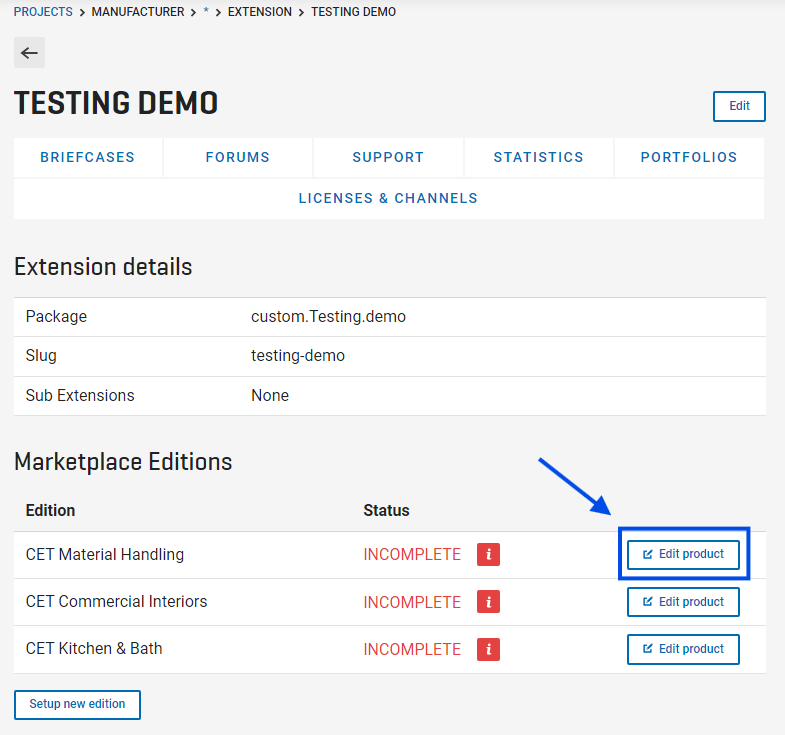Open the FORUMS tab
Screen dimensions: 785x735
pos(238,157)
